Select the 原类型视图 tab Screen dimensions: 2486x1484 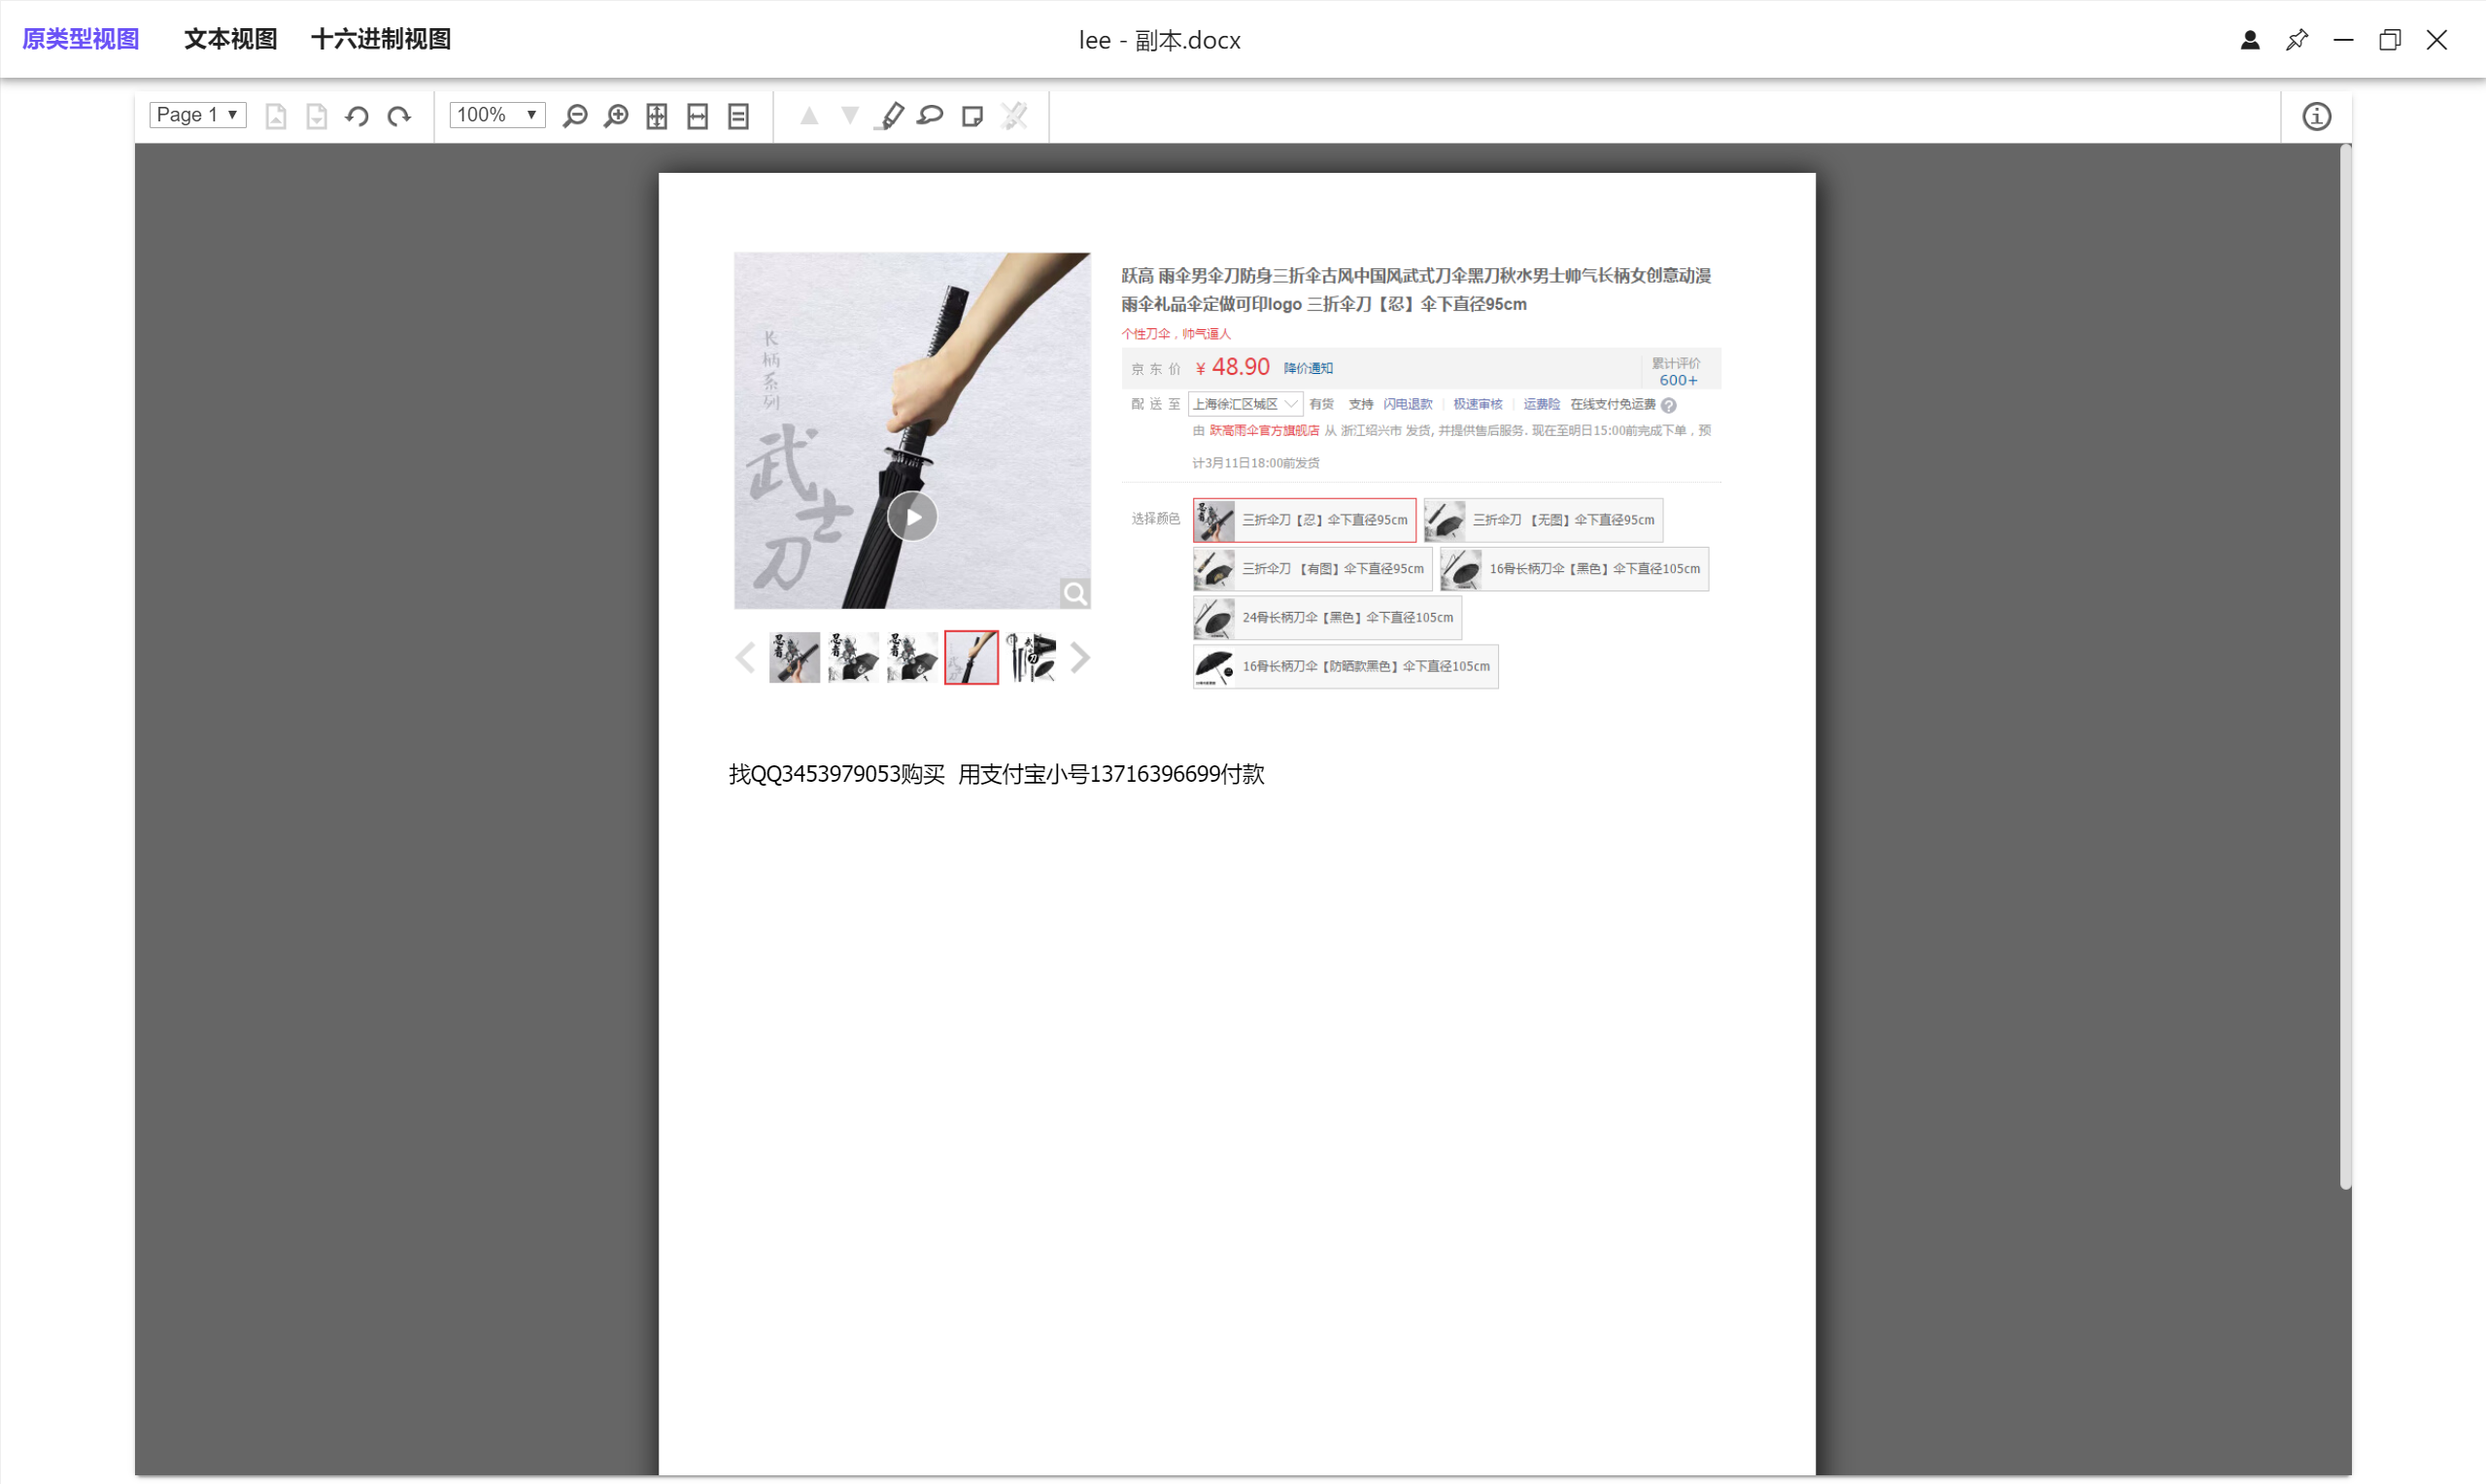pos(80,39)
